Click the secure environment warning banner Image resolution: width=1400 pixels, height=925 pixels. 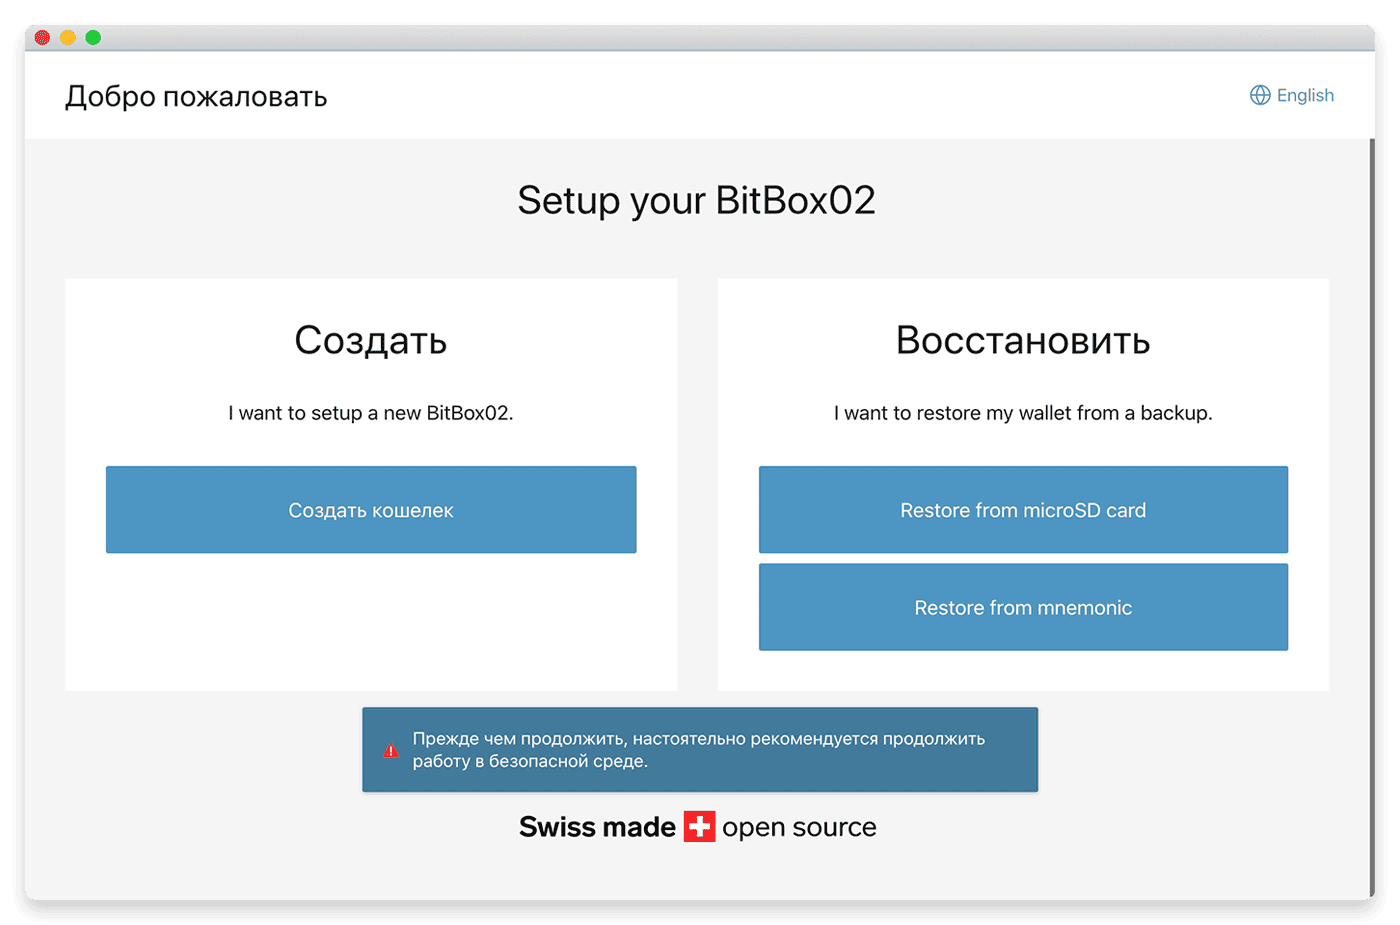(x=700, y=750)
